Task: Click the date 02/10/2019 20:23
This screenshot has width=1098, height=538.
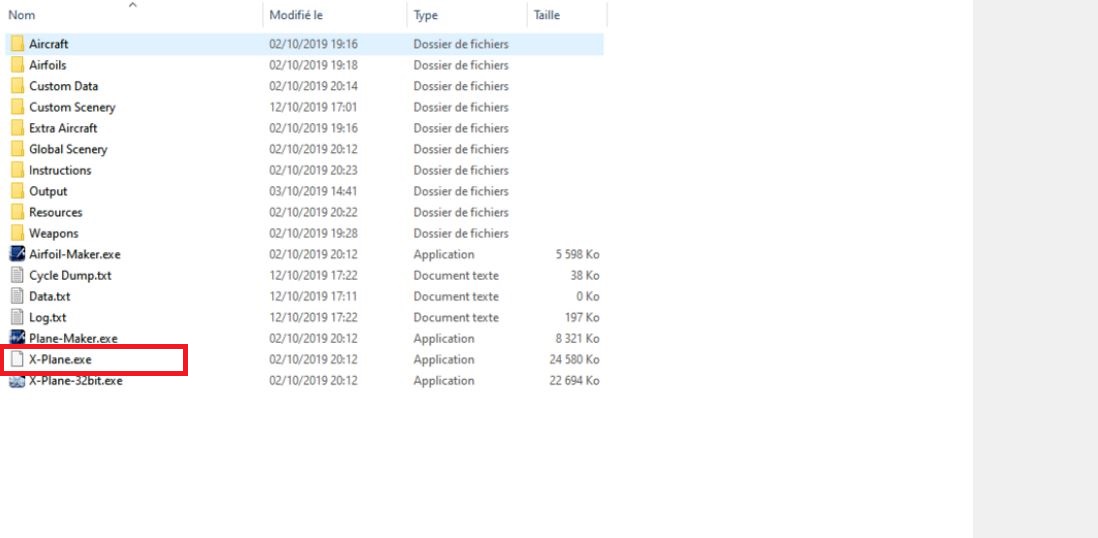Action: [x=314, y=170]
